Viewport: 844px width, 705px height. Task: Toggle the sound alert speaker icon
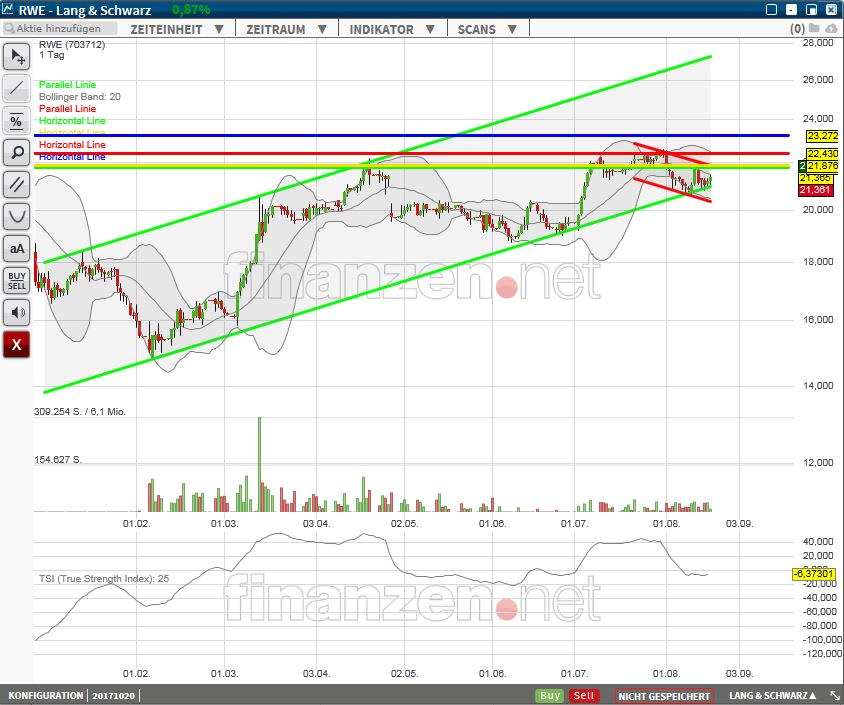coord(16,312)
